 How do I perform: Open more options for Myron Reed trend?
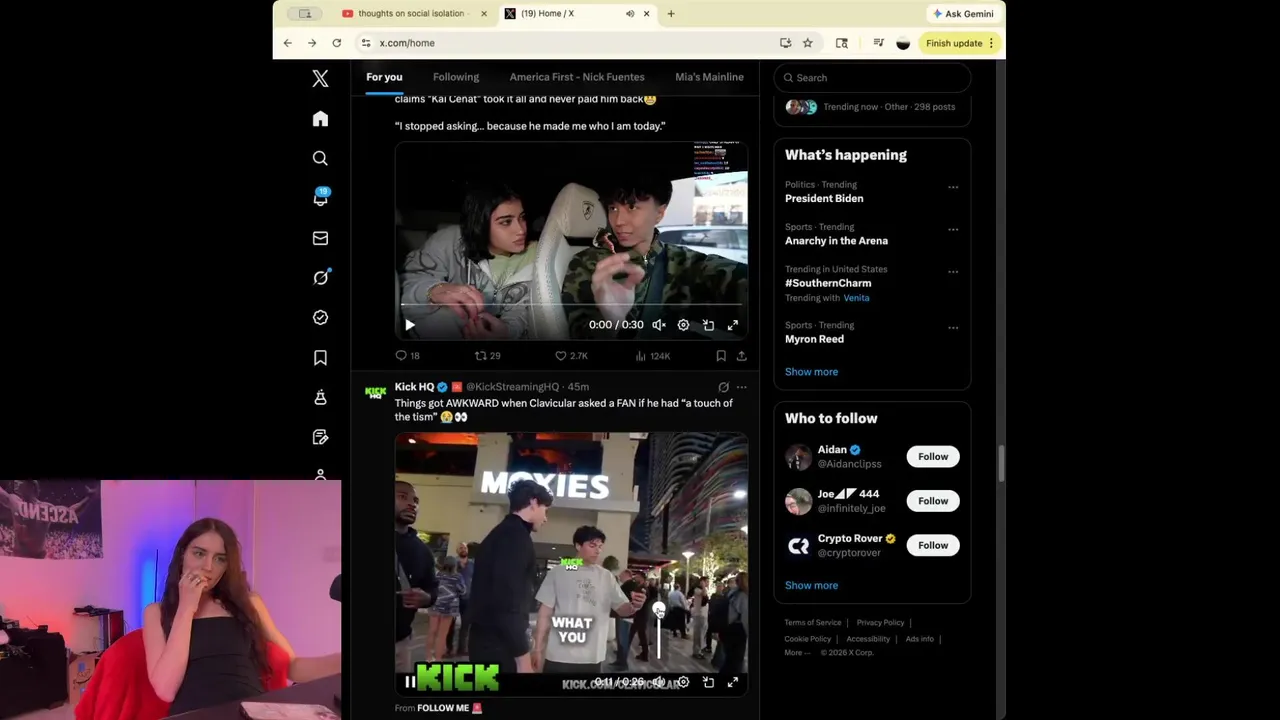pos(953,327)
